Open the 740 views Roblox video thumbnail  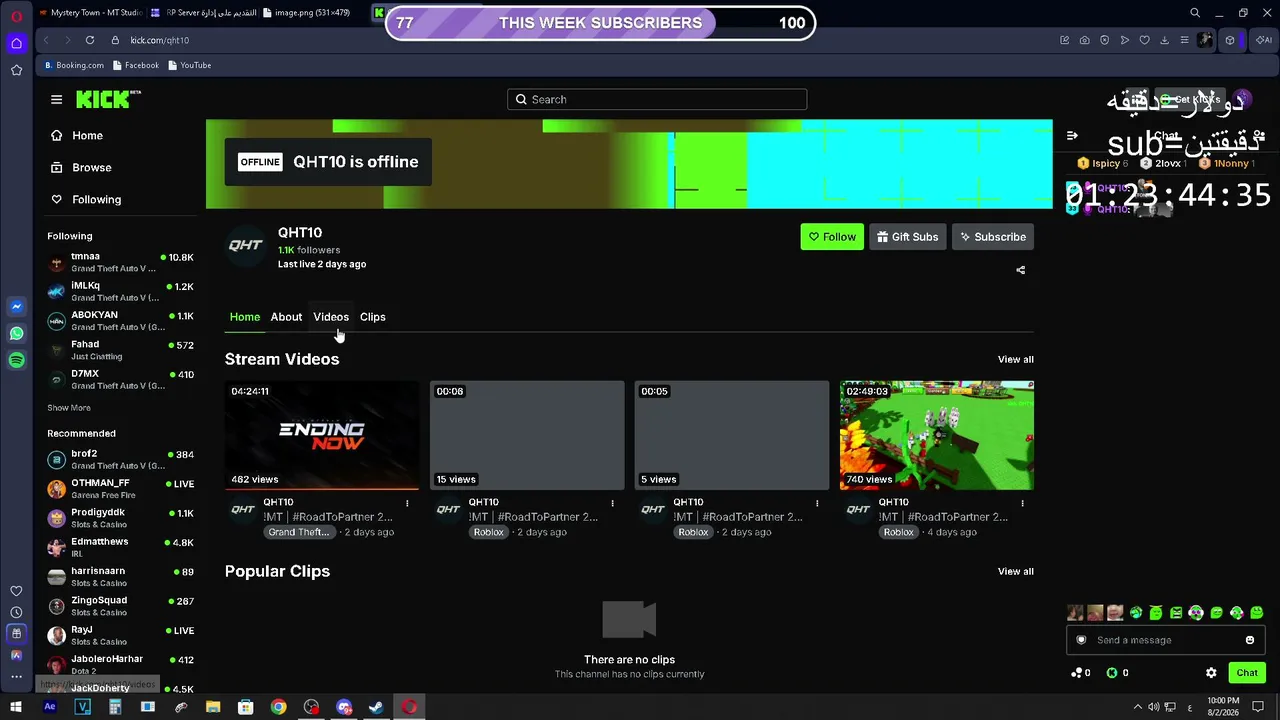pyautogui.click(x=937, y=435)
